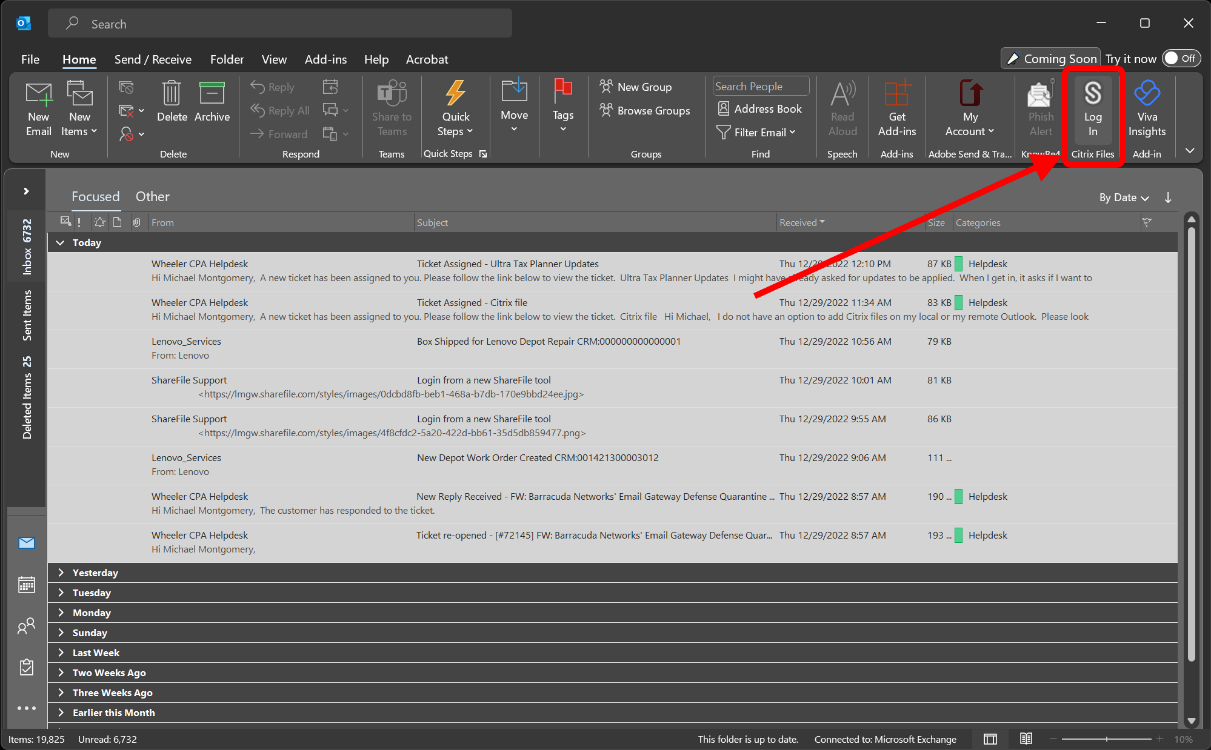Image resolution: width=1211 pixels, height=750 pixels.
Task: Click the attachment column header icon
Action: 136,223
